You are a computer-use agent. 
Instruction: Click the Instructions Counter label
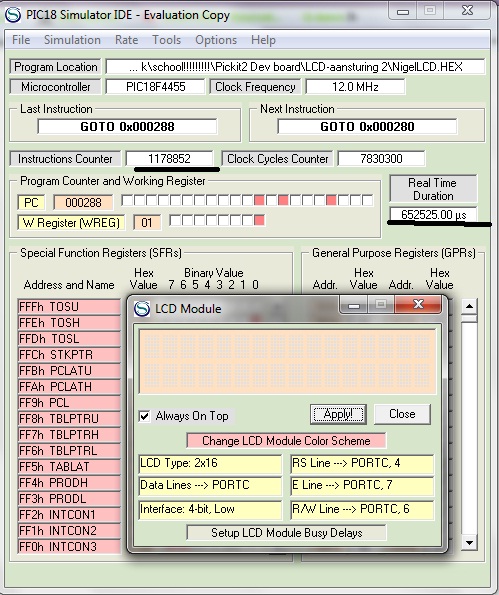point(65,159)
